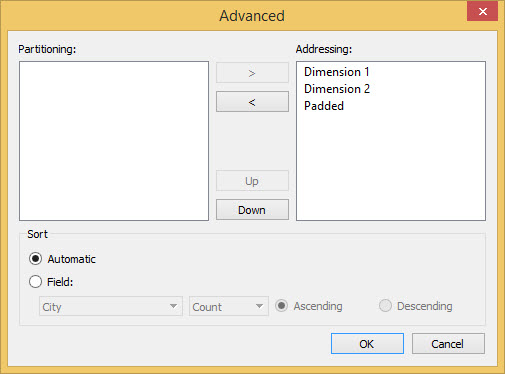
Task: Dismiss the dialog with Cancel
Action: [x=448, y=344]
